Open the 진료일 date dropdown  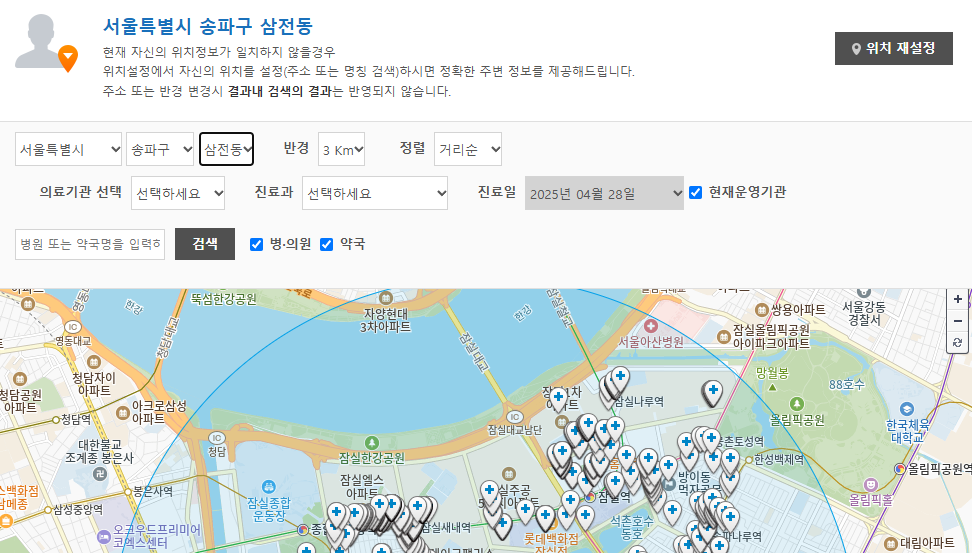(604, 193)
